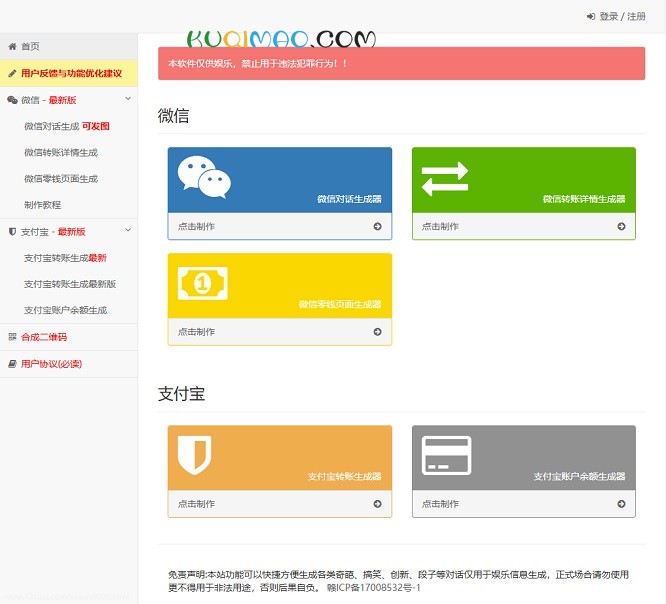
Task: Click 点击制作 under 微信转账详情生成器
Action: tap(440, 226)
